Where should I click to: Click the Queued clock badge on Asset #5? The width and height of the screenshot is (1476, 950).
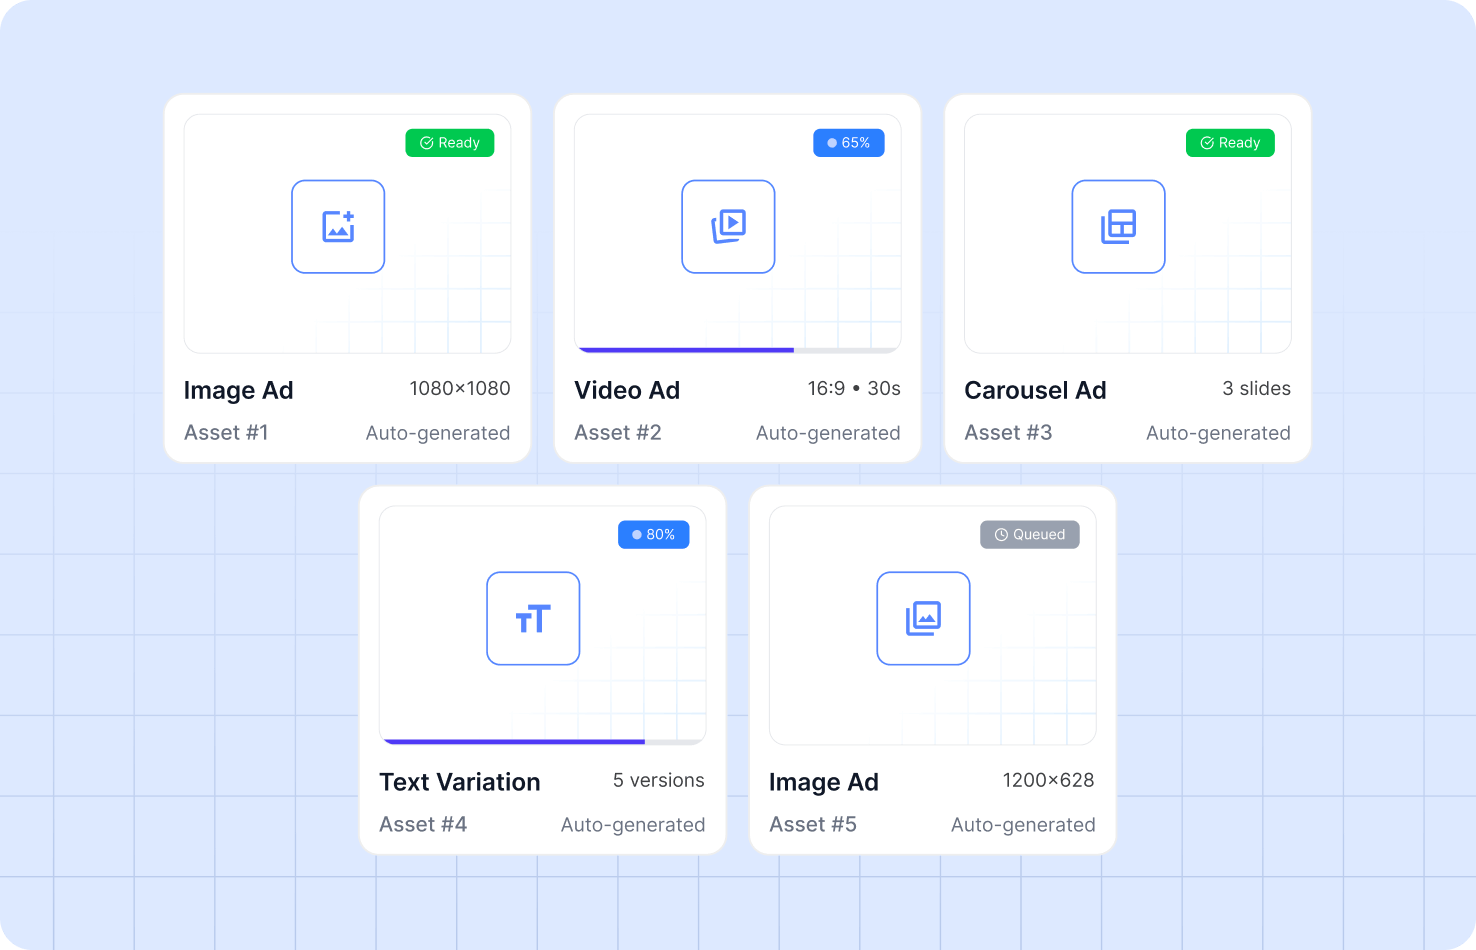coord(1029,535)
